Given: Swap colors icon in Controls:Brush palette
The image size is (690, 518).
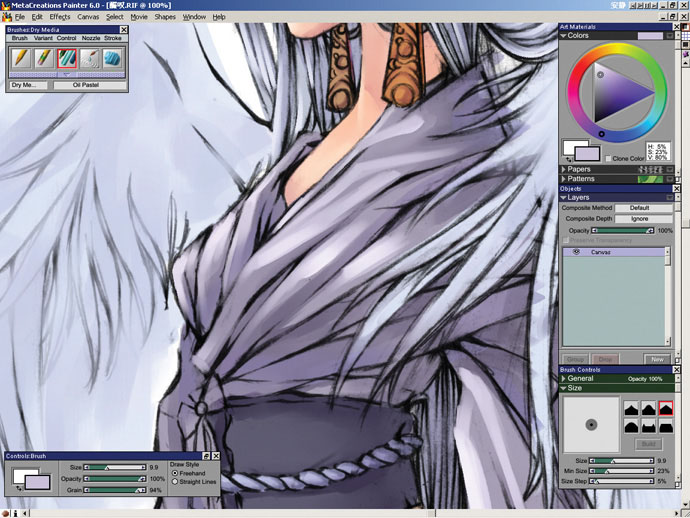Looking at the screenshot, I should [18, 488].
